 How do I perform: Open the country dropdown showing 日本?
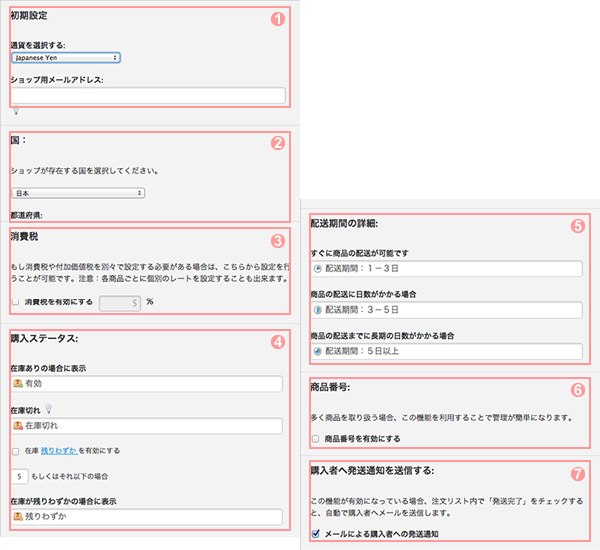[78, 193]
